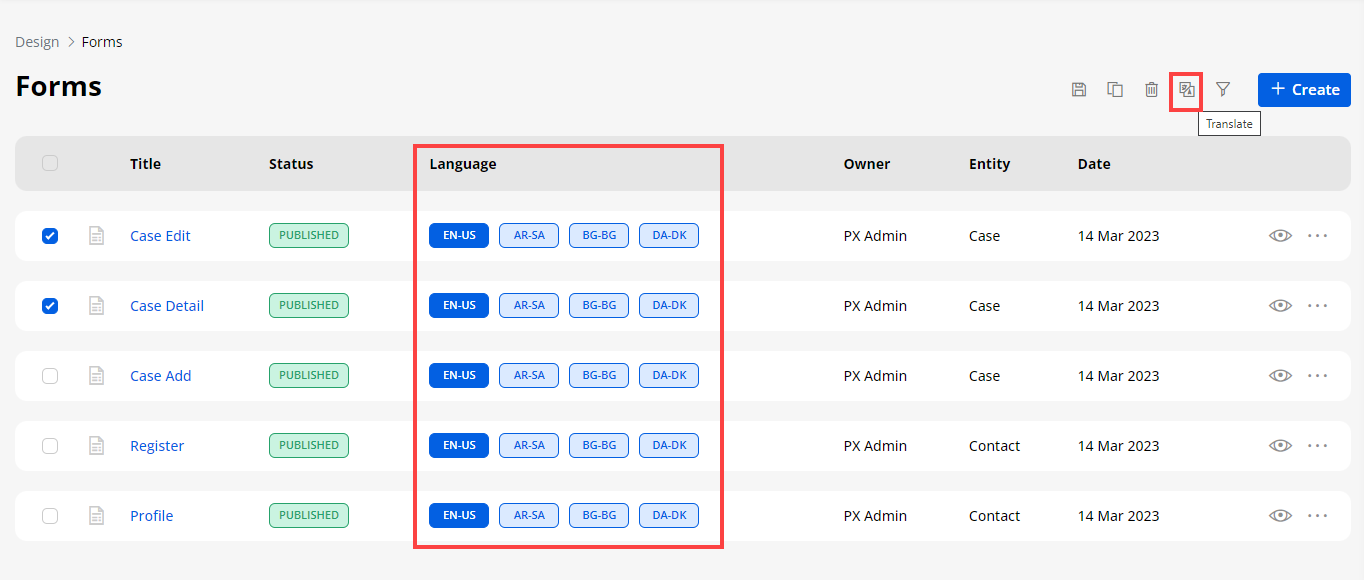
Task: Open the ellipsis menu on the Profile row
Action: point(1317,516)
